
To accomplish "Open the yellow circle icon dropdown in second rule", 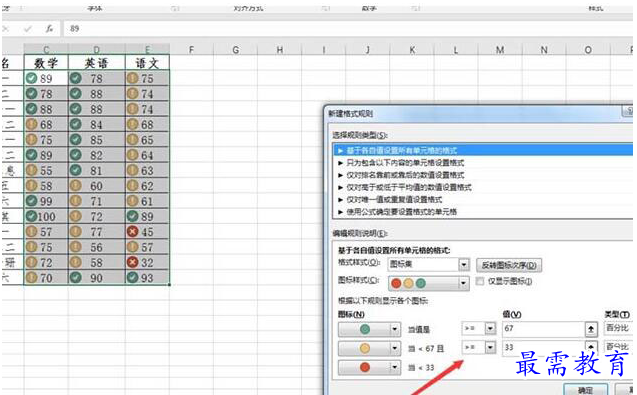I will 394,348.
